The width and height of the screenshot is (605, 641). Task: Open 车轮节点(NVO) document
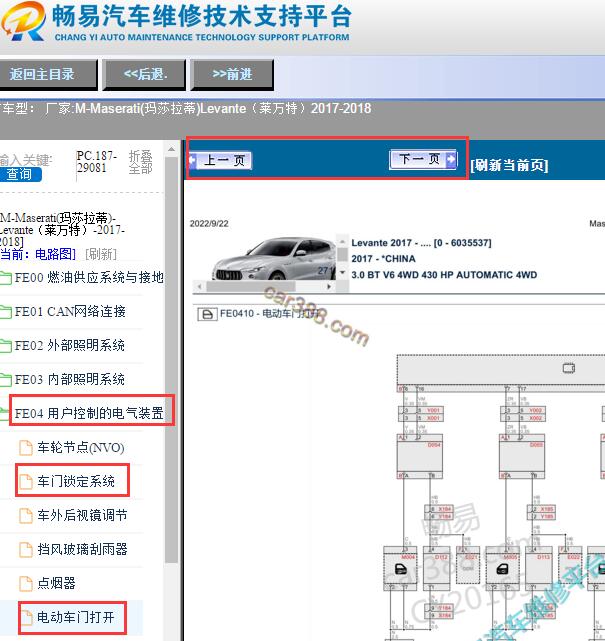(x=81, y=448)
